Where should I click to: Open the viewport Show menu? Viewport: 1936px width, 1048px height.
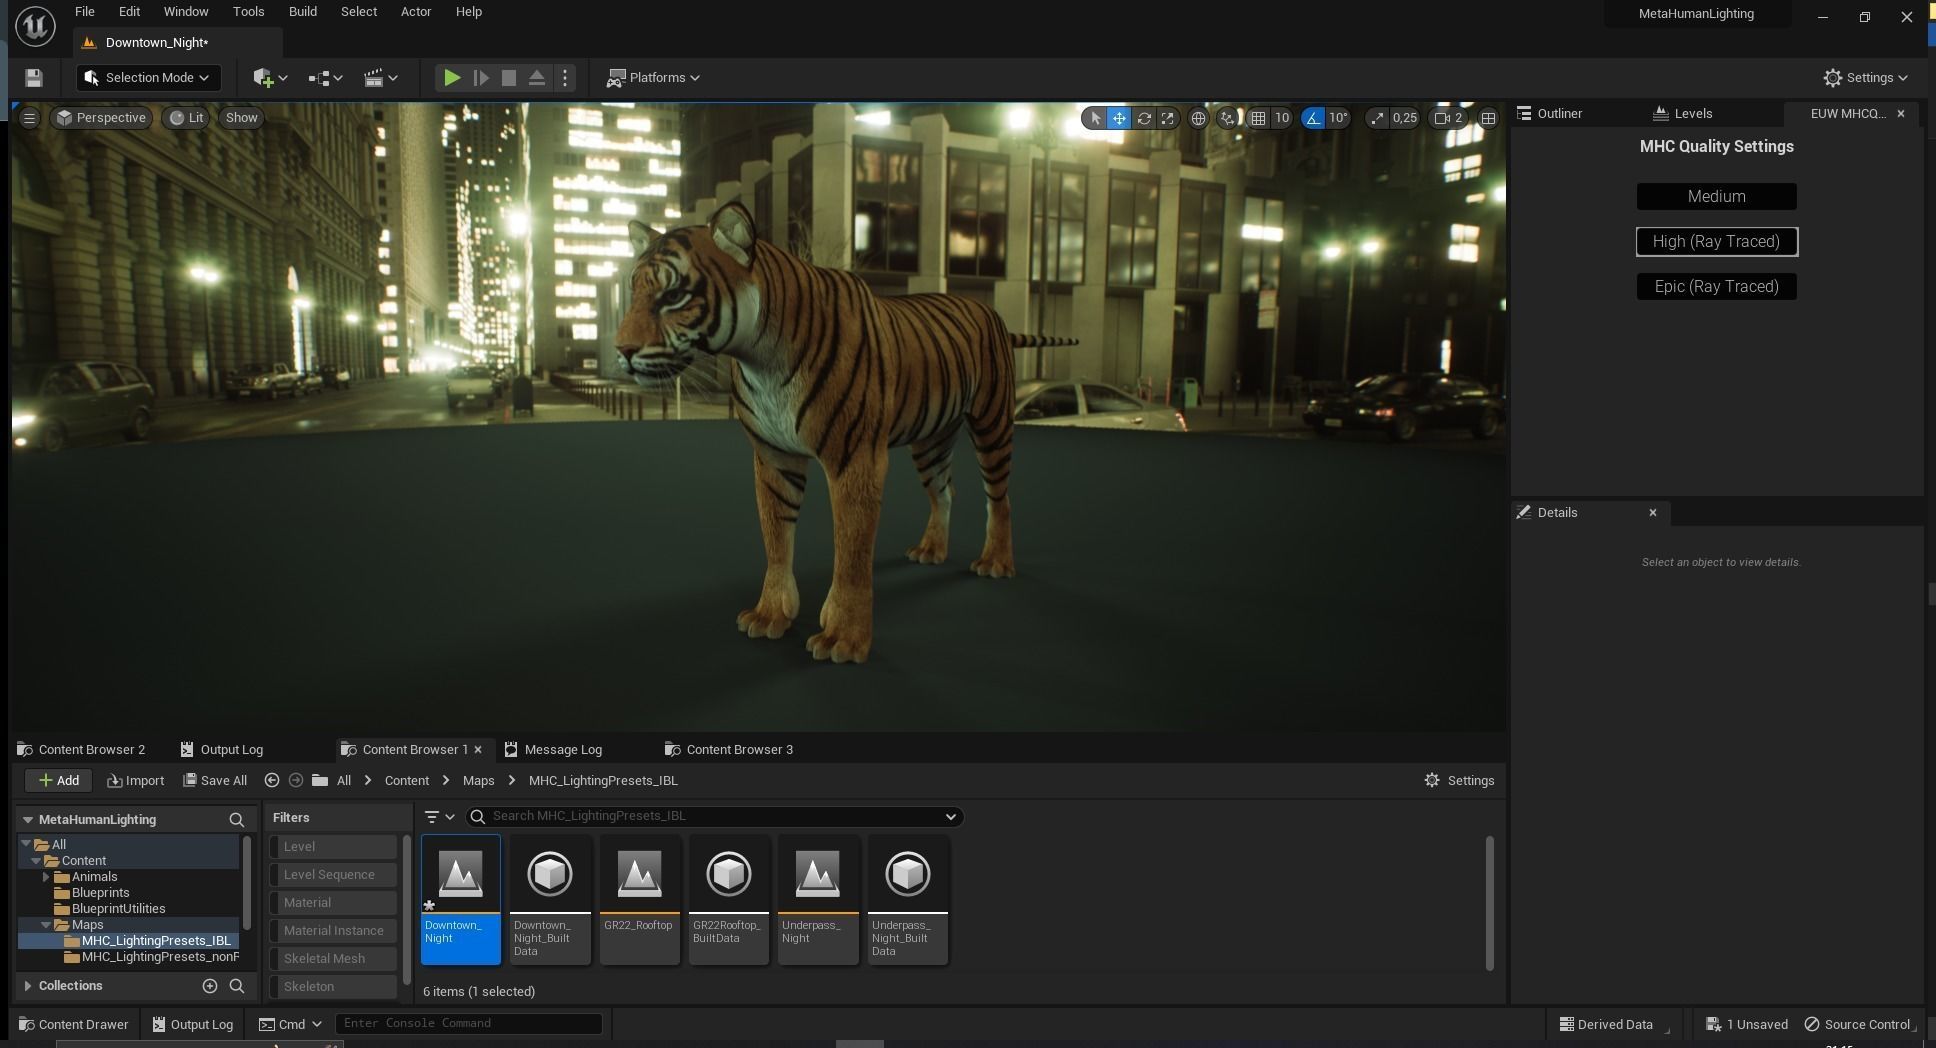[241, 118]
